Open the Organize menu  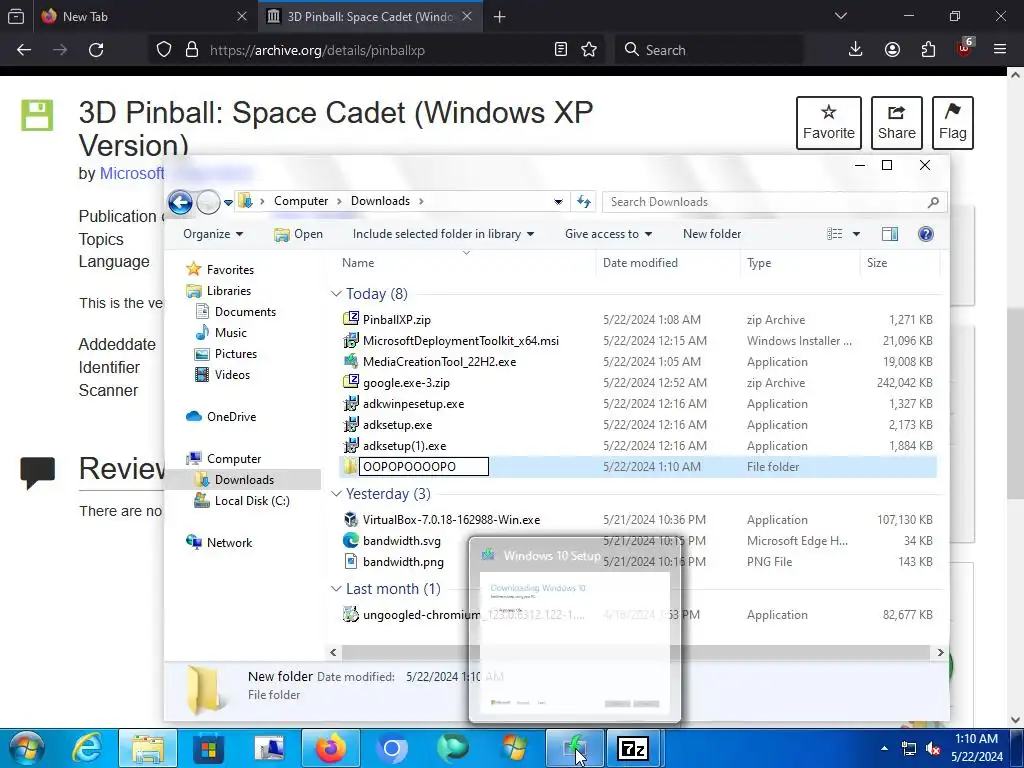tap(213, 234)
